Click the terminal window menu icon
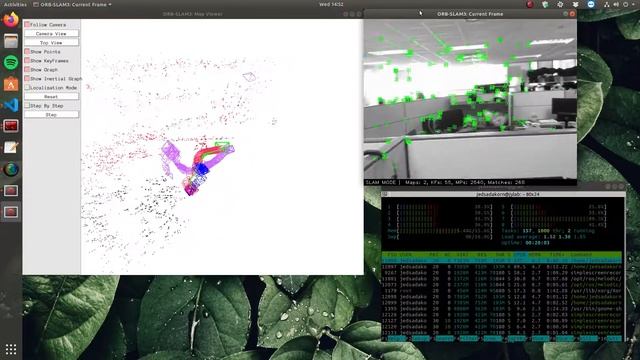 pyautogui.click(x=385, y=194)
